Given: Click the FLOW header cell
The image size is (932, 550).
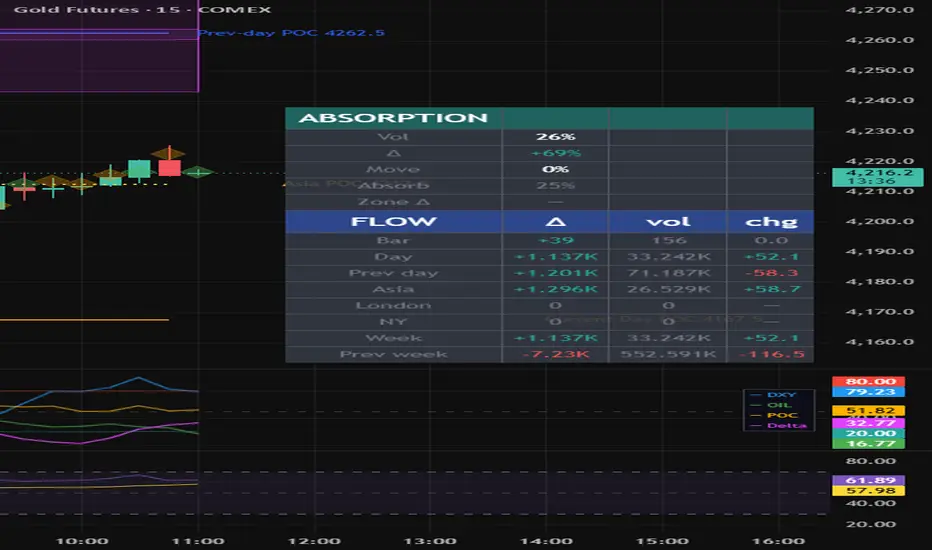Looking at the screenshot, I should (x=393, y=221).
